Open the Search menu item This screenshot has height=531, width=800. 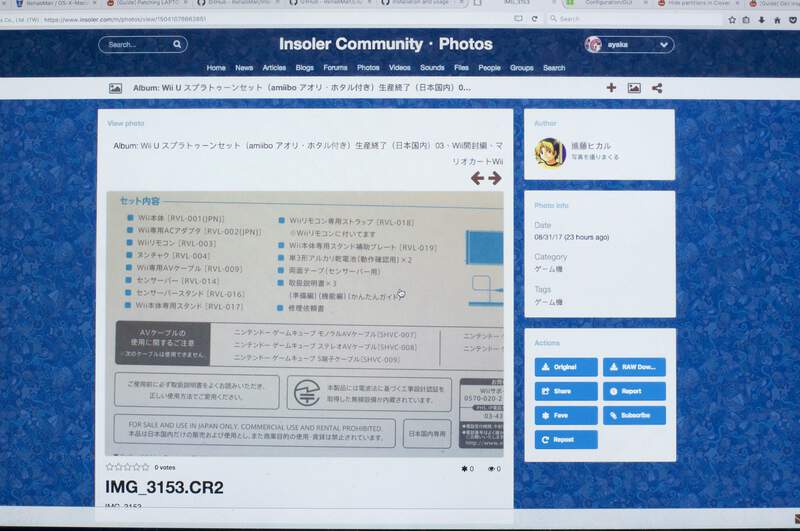point(554,67)
